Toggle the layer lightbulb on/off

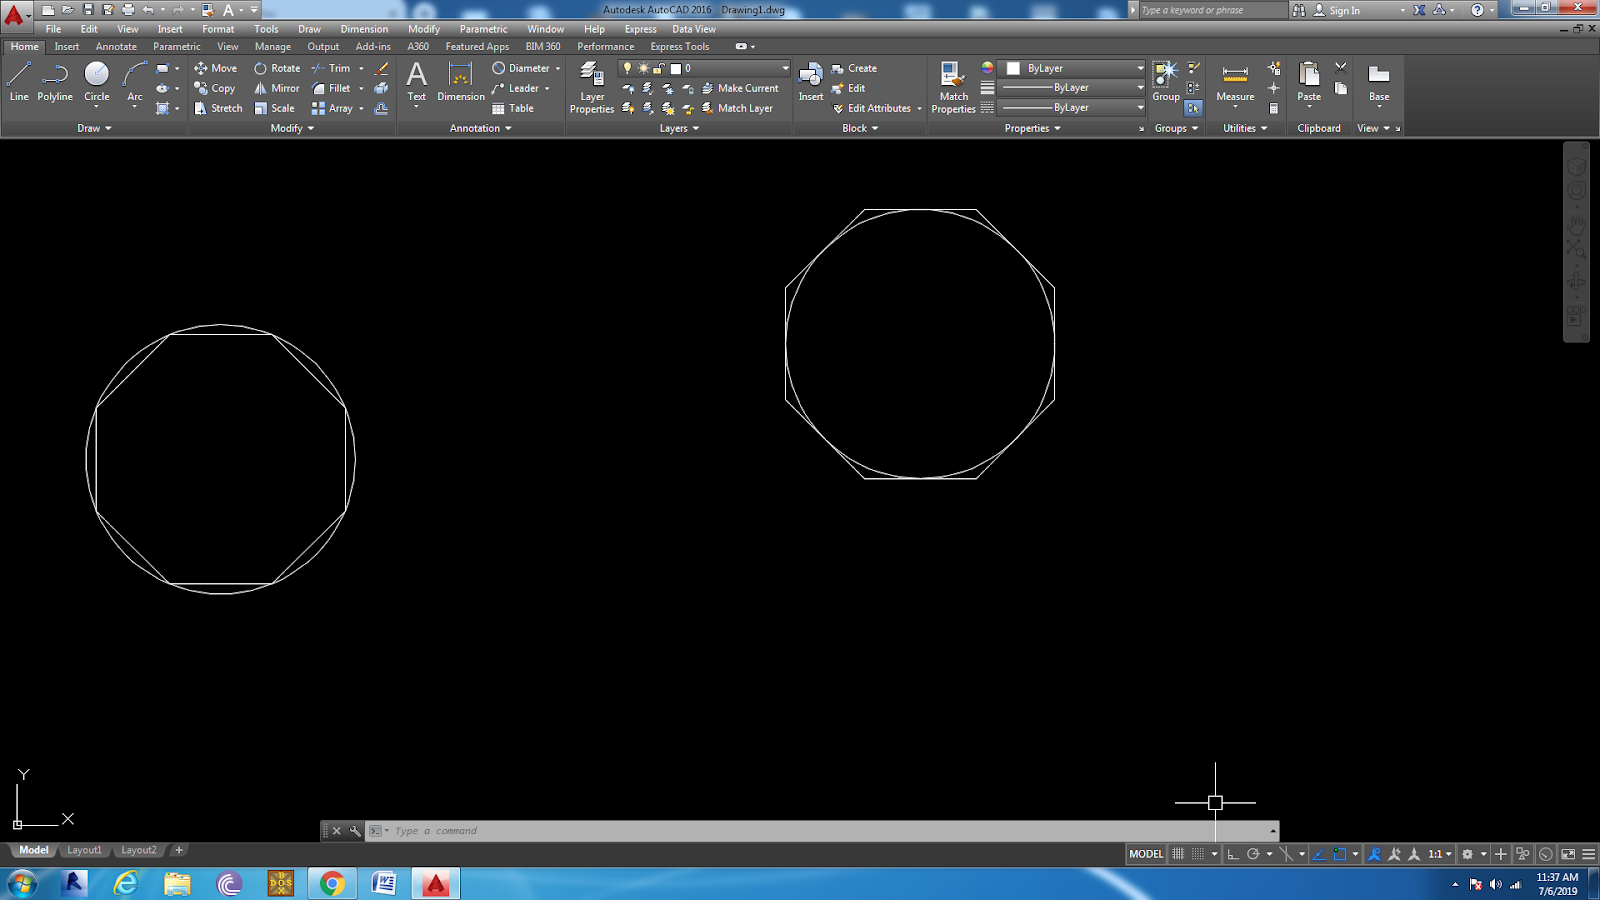627,68
